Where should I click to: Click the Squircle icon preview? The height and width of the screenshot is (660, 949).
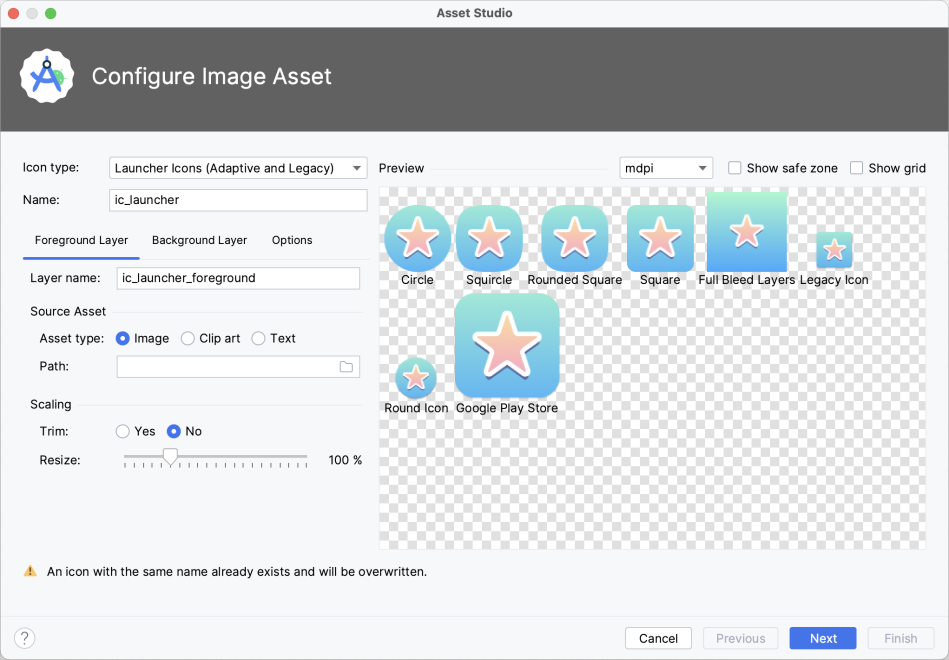(489, 238)
